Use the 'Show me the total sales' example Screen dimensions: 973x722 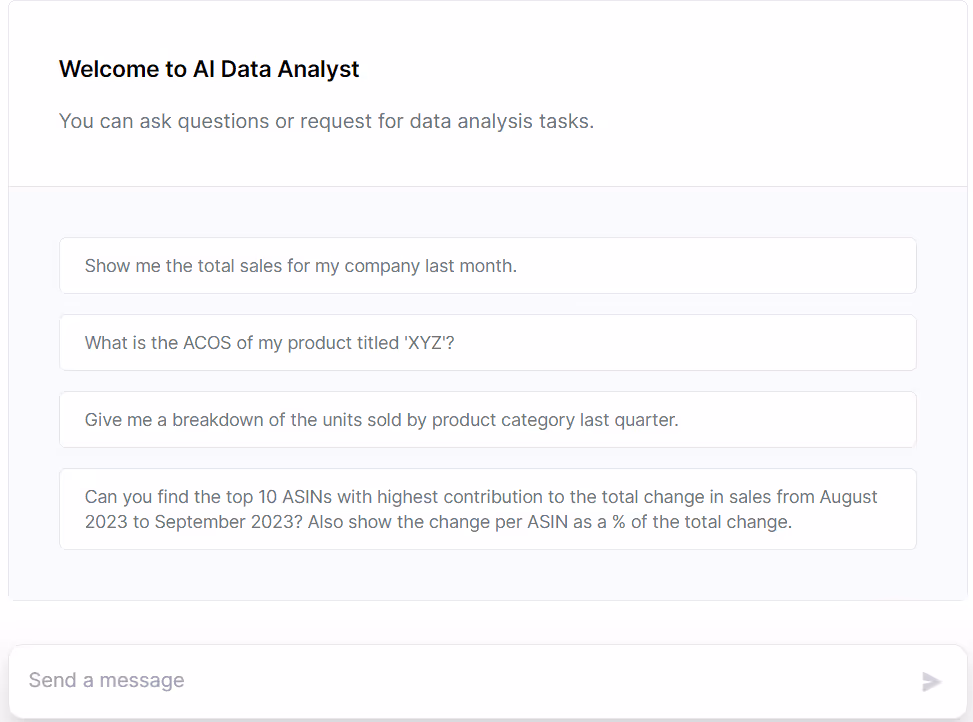coord(301,266)
